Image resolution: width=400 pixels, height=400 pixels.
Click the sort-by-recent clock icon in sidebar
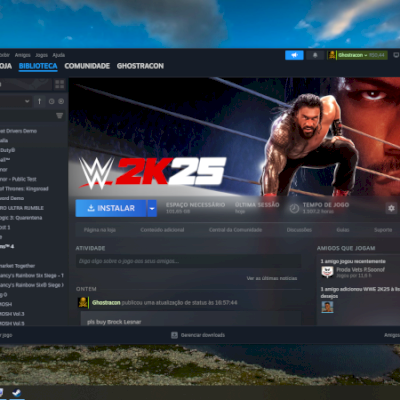(52, 101)
